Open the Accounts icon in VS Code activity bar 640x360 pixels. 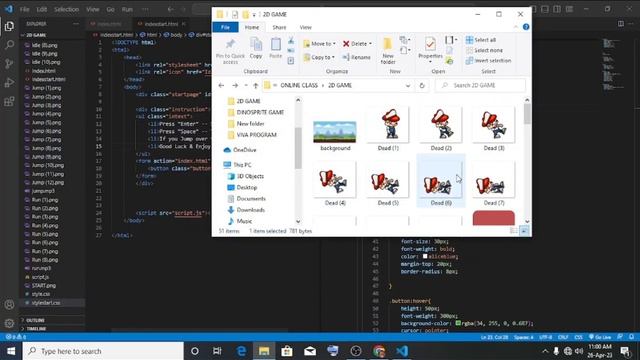9,304
